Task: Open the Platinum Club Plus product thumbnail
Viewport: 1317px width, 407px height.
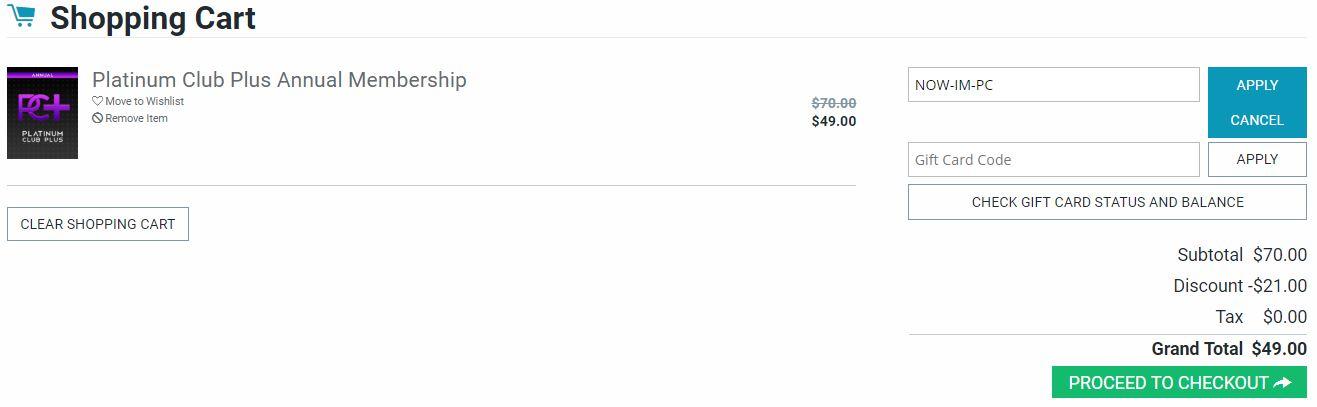Action: [42, 113]
